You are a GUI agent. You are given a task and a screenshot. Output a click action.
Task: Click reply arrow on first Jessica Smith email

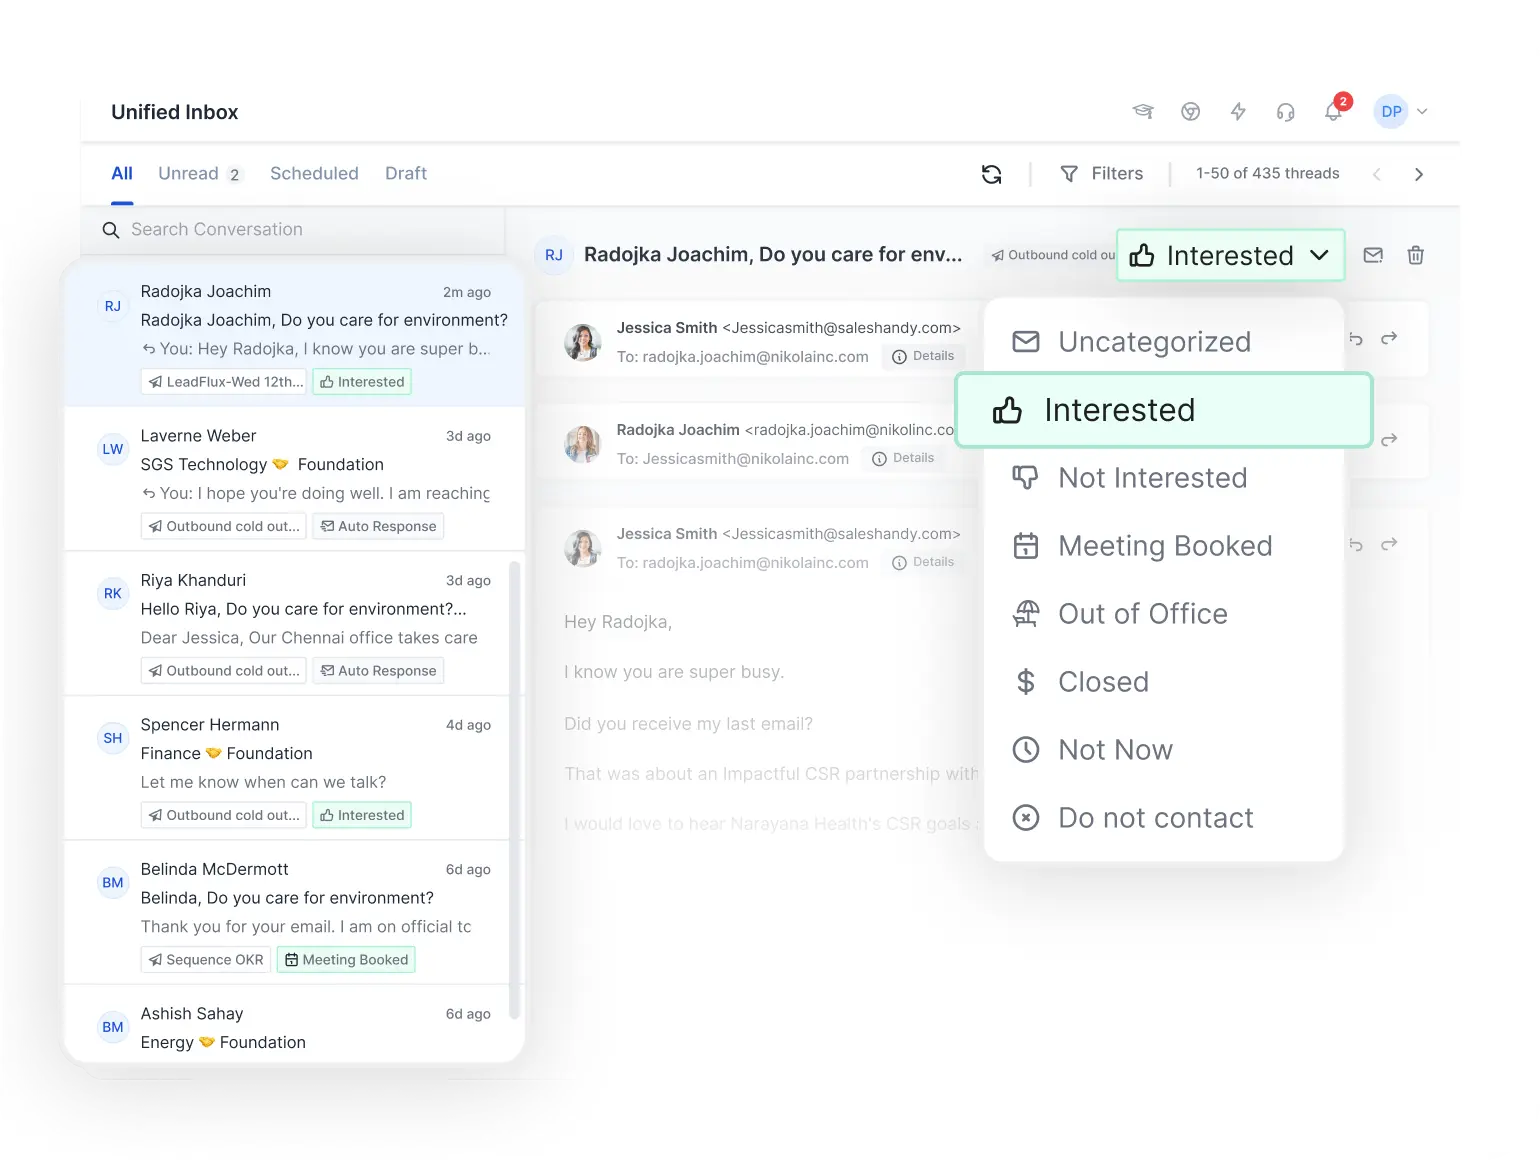point(1356,339)
